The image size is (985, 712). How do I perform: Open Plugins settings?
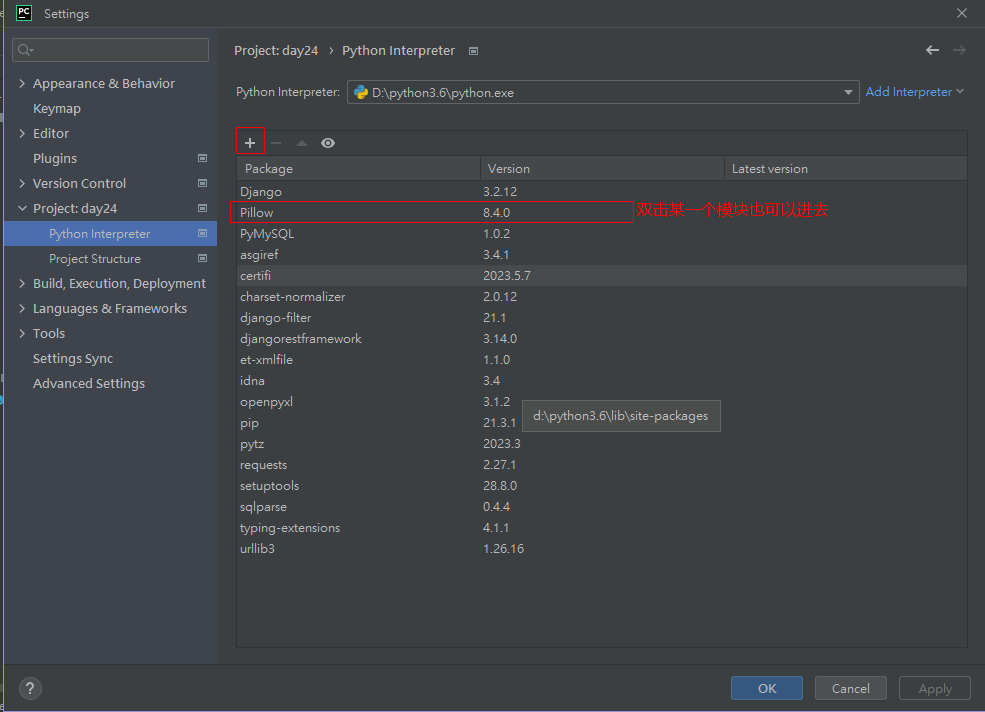(x=55, y=158)
